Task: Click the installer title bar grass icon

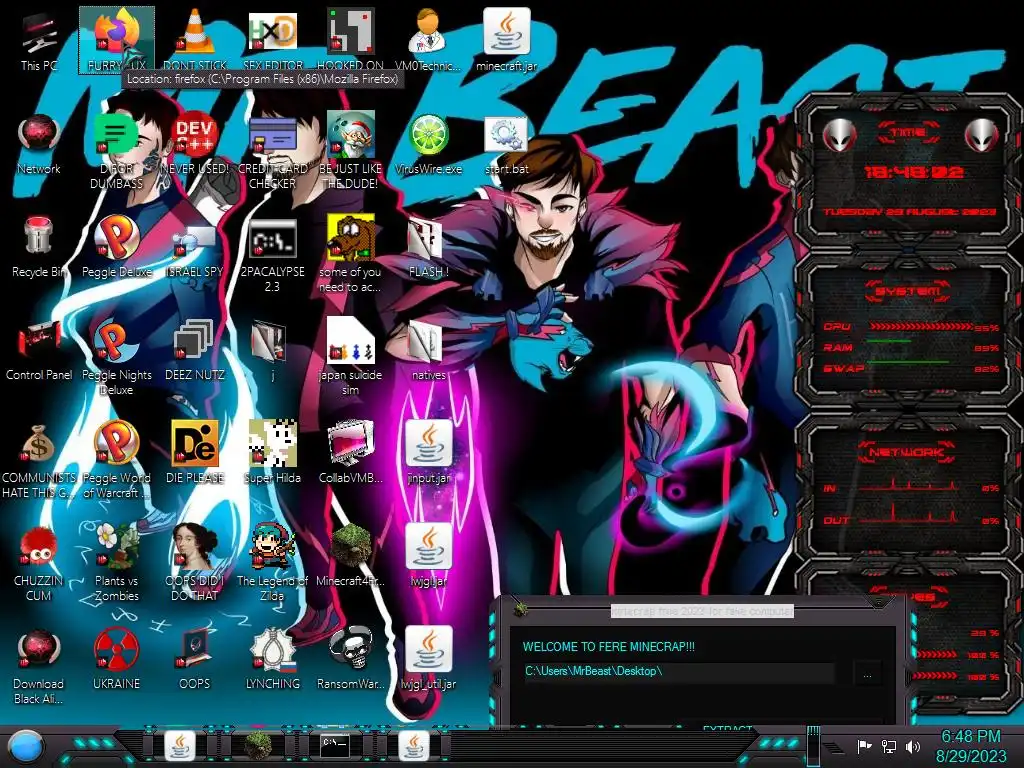Action: click(x=520, y=610)
